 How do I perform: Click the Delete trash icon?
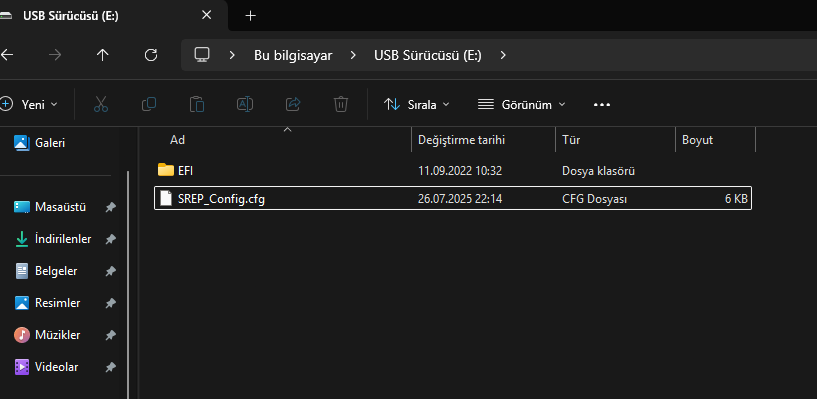coord(341,104)
